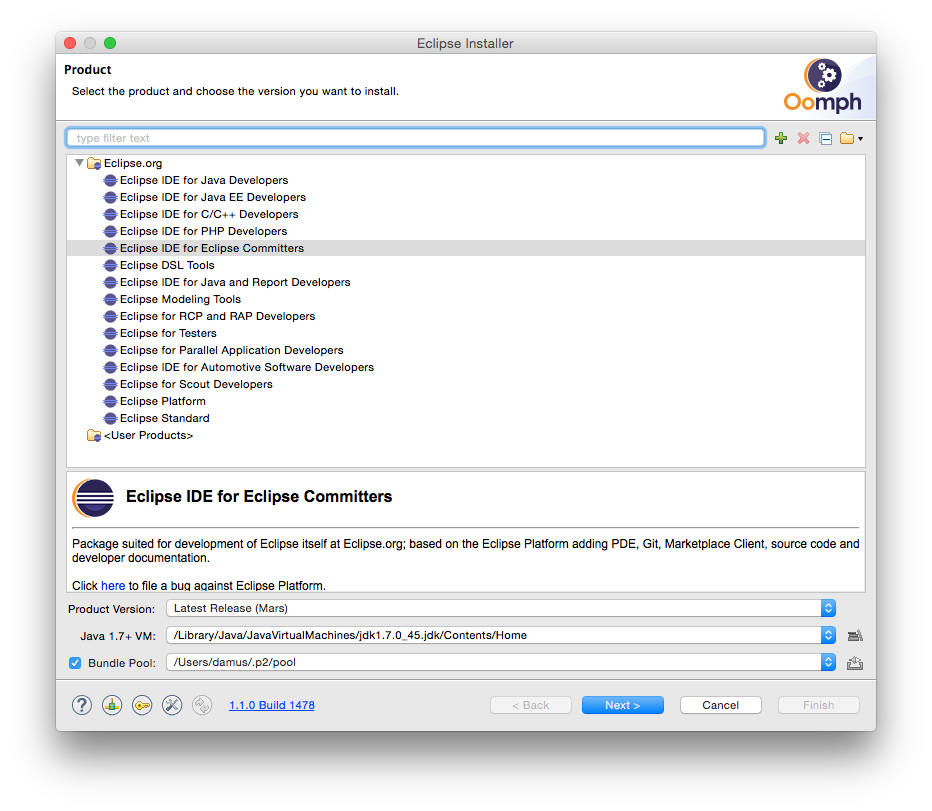
Task: Click the Eclipse Platform product icon
Action: tap(110, 401)
